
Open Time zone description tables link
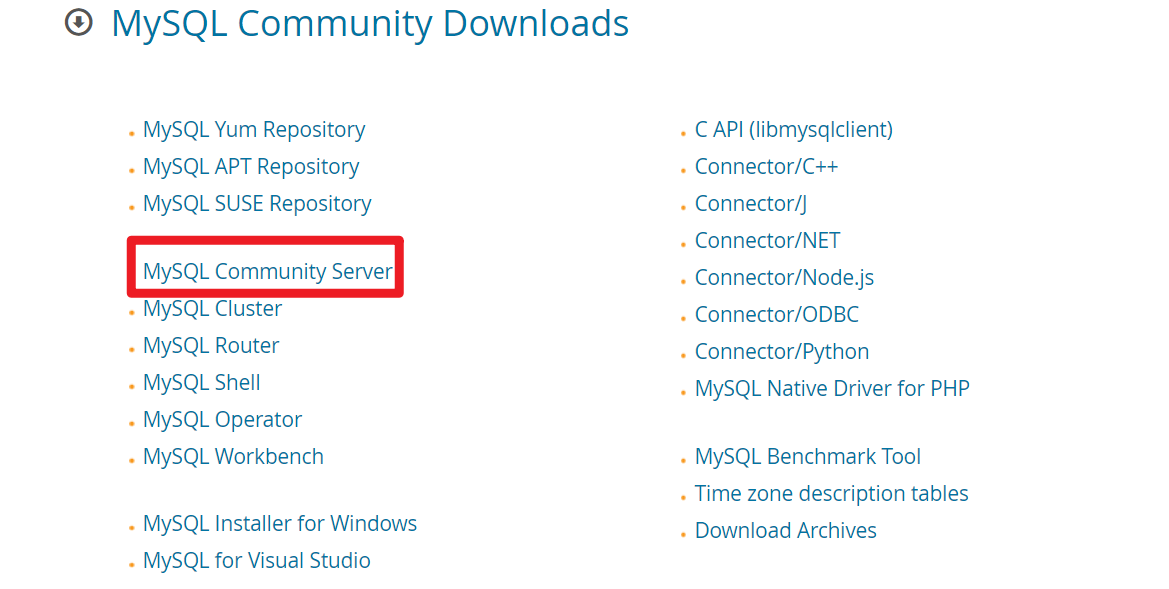click(831, 494)
